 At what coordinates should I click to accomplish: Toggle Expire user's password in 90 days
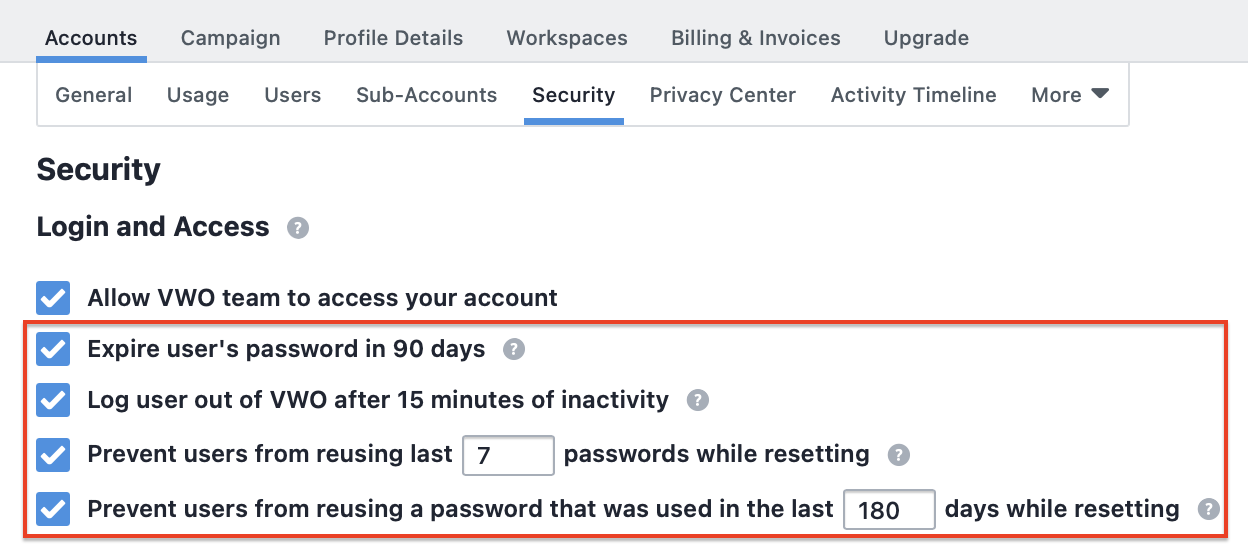53,349
